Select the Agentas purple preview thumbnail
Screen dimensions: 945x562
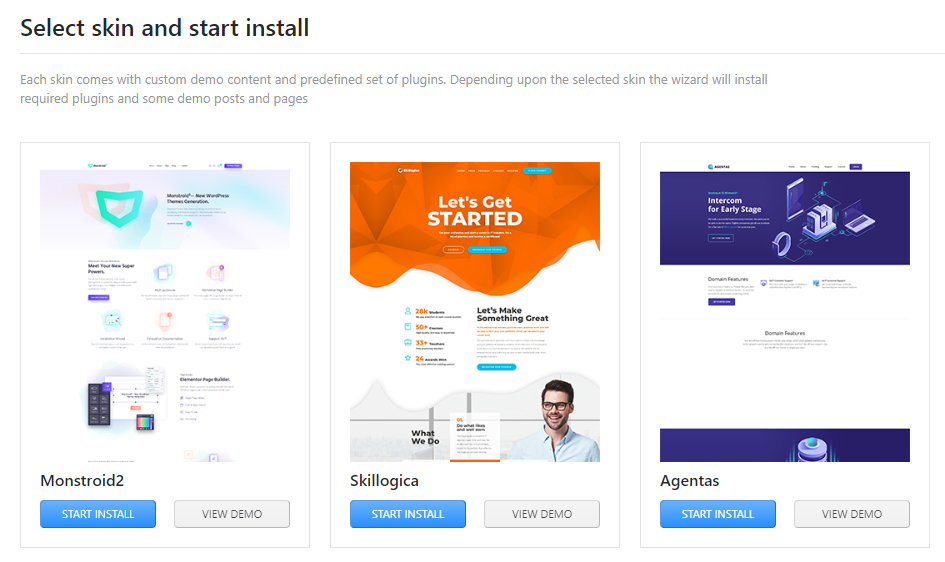click(x=785, y=312)
